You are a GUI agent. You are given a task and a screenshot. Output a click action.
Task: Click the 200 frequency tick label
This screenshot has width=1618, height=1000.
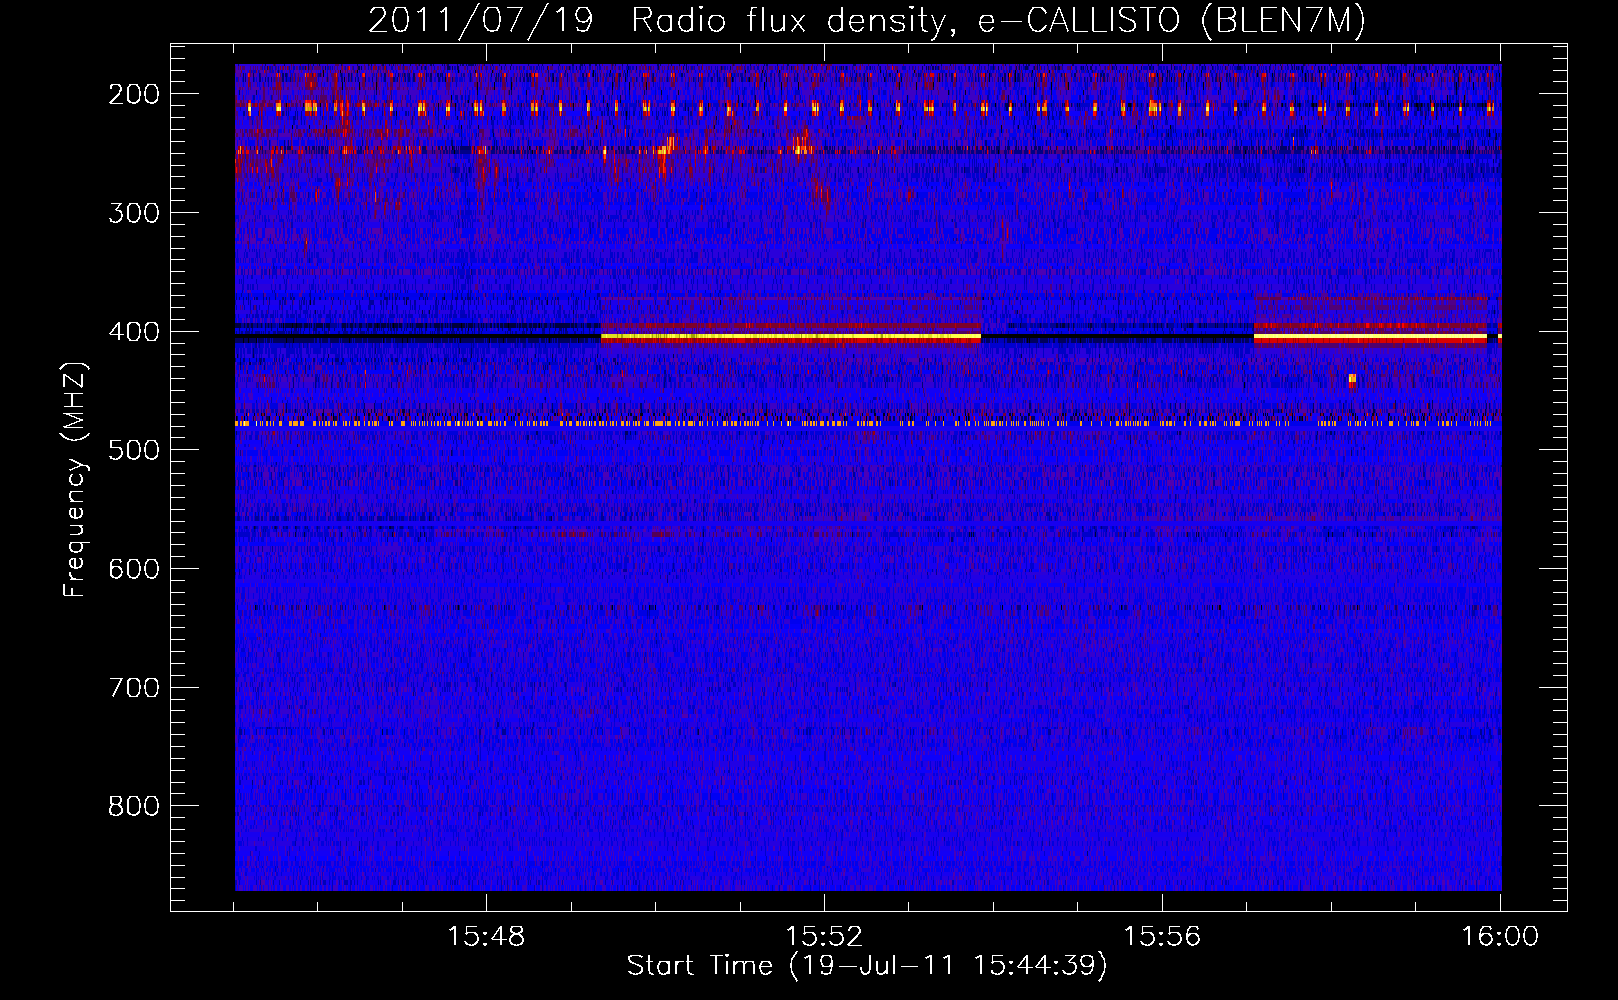(133, 94)
